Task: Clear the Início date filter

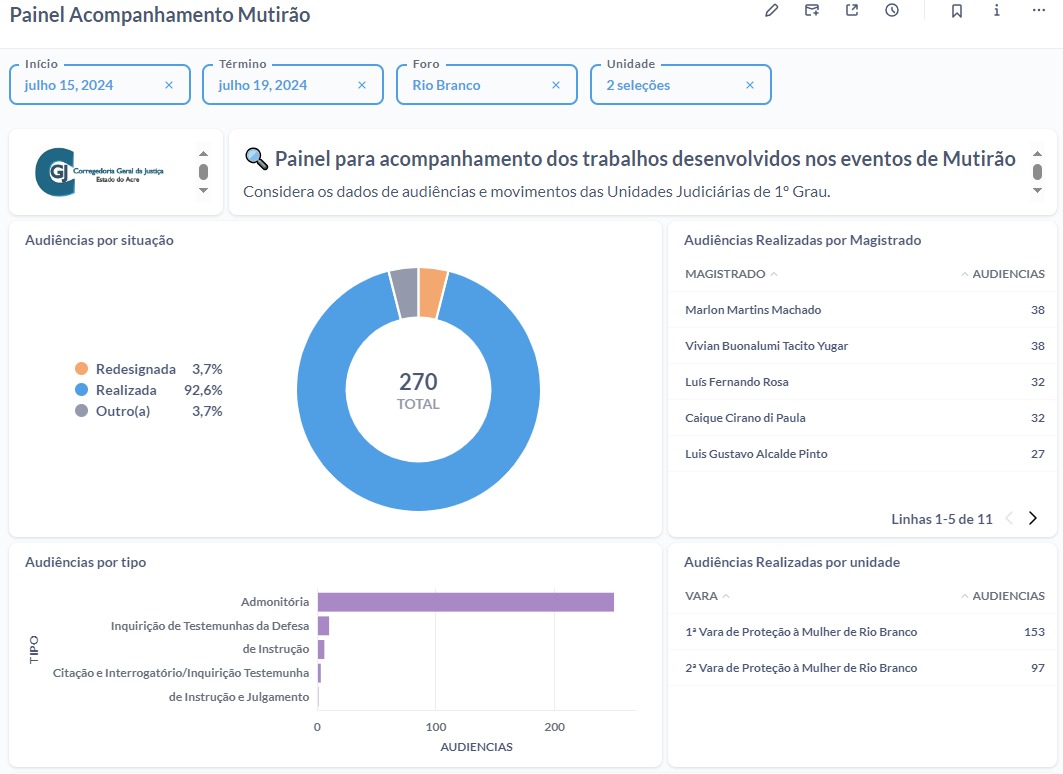Action: coord(169,85)
